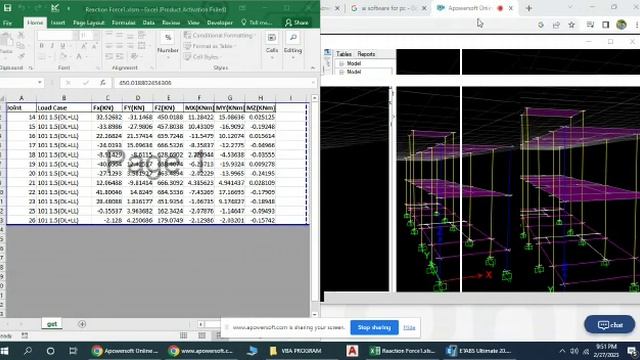Open the Format as Table dropdown
Screen dimensions: 640x360
point(209,46)
